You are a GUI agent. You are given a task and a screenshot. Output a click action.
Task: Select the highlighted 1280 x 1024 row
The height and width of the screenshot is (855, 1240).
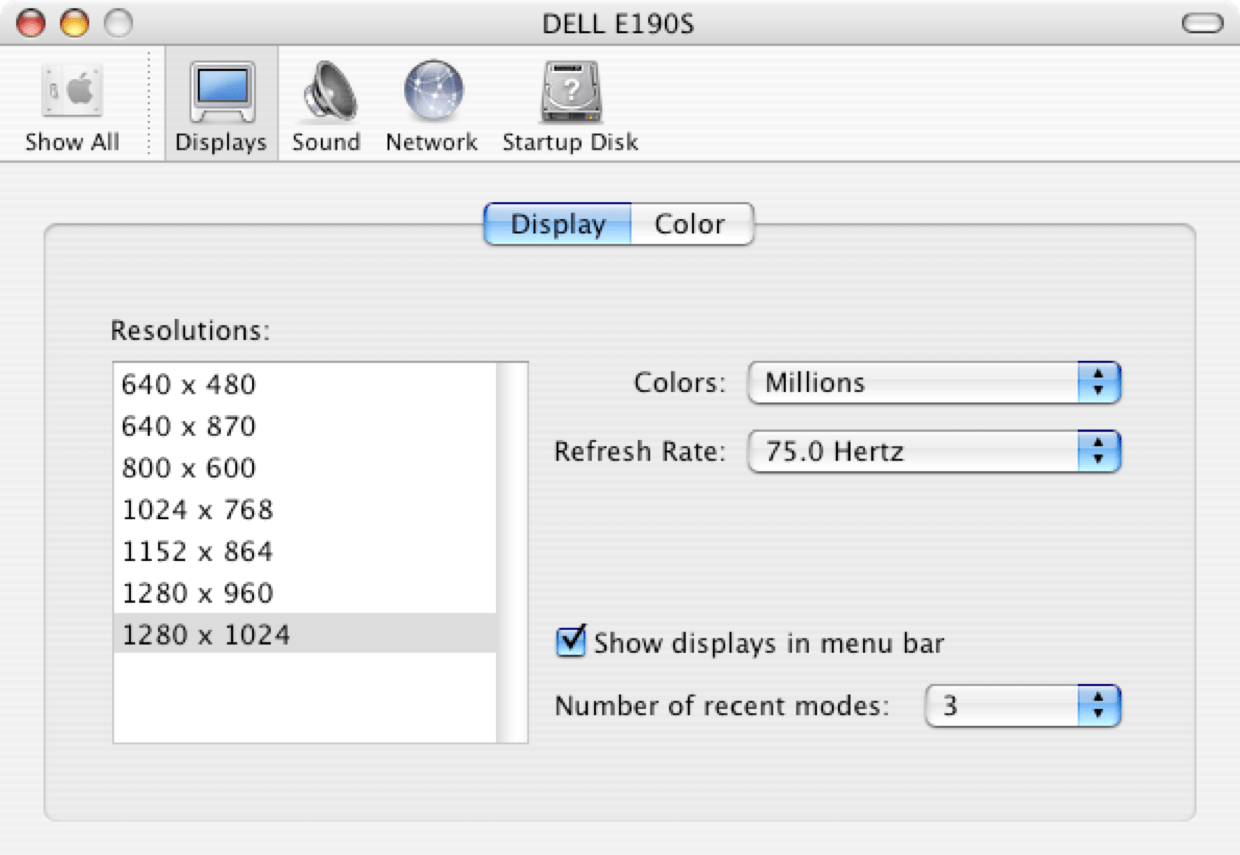click(305, 634)
